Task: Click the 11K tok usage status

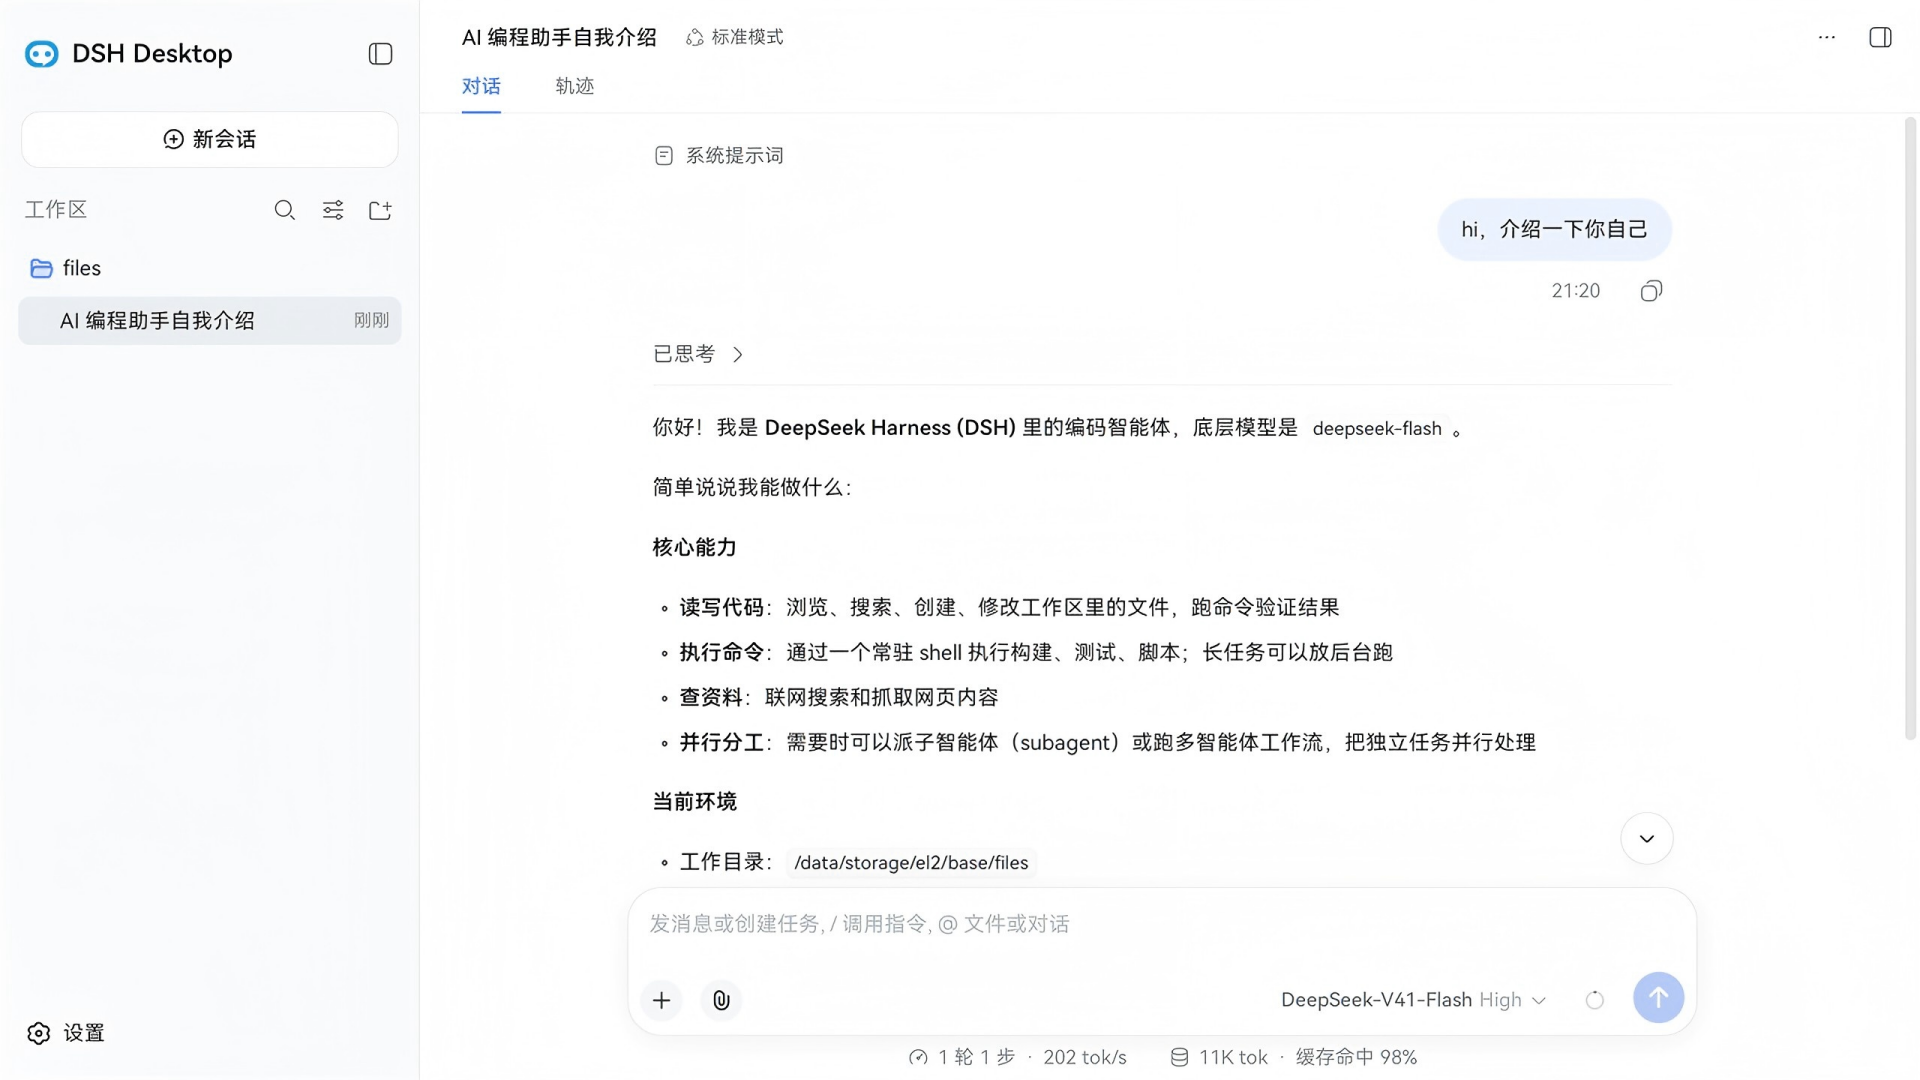Action: (1220, 1057)
